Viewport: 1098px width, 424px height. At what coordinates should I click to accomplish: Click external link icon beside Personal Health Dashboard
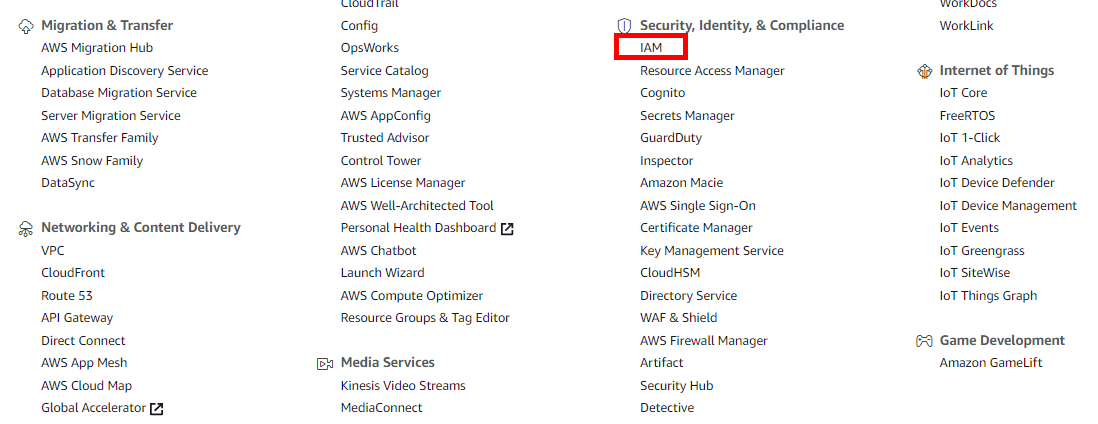507,228
